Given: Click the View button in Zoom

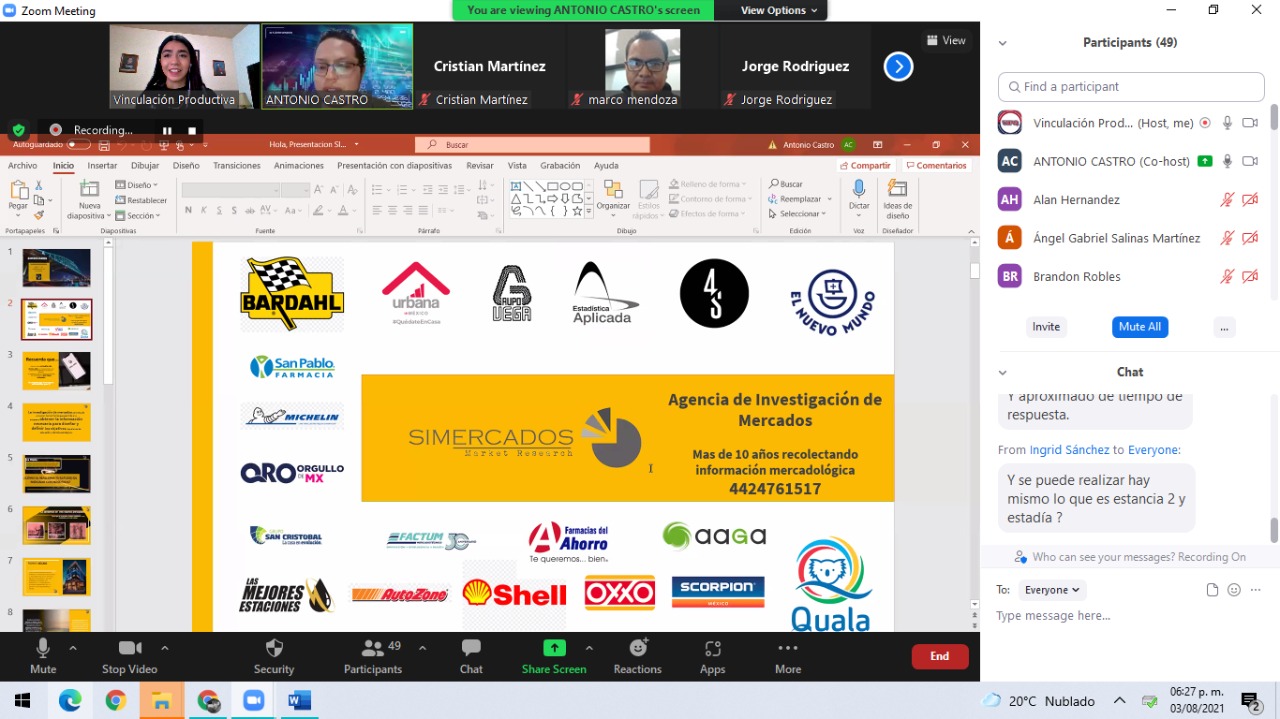Looking at the screenshot, I should pyautogui.click(x=946, y=41).
